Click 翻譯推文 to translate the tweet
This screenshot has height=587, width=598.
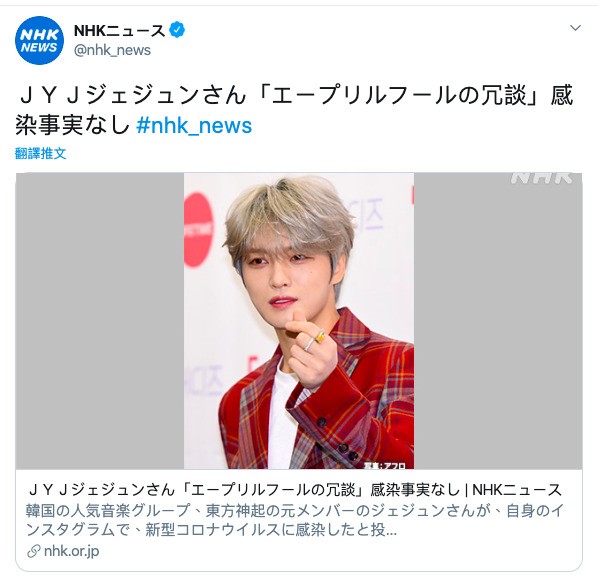pyautogui.click(x=40, y=153)
